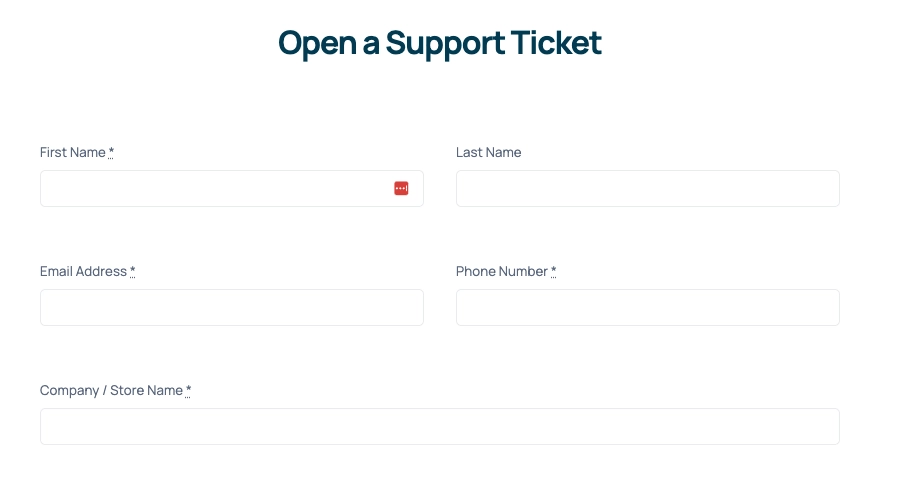Viewport: 911px width, 486px height.
Task: Click the Last Name label text
Action: click(489, 152)
